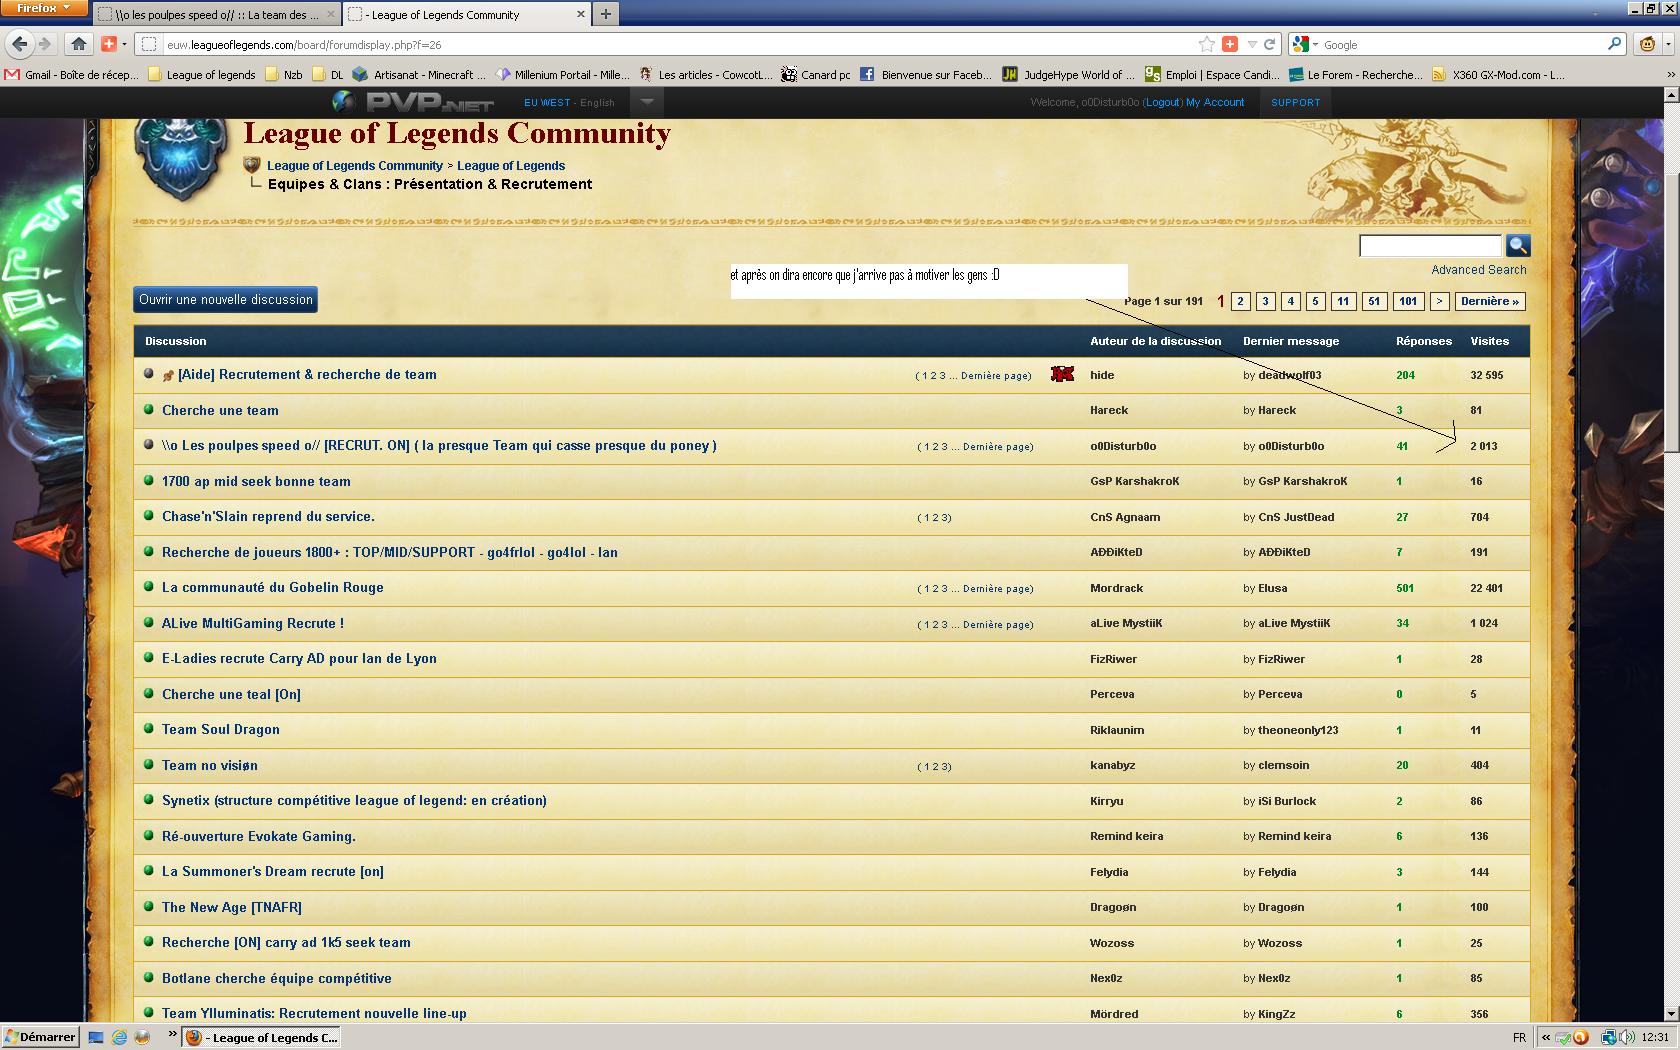
Task: Click the FR language indicator in taskbar
Action: (1520, 1037)
